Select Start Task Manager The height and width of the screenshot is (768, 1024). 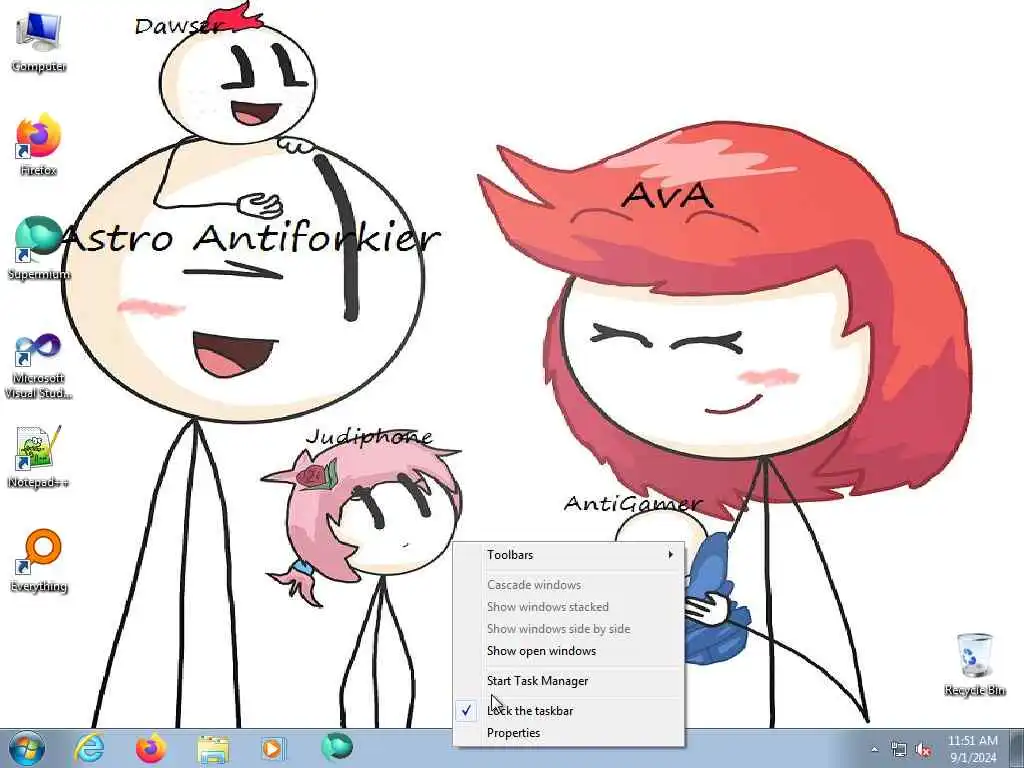click(x=568, y=680)
